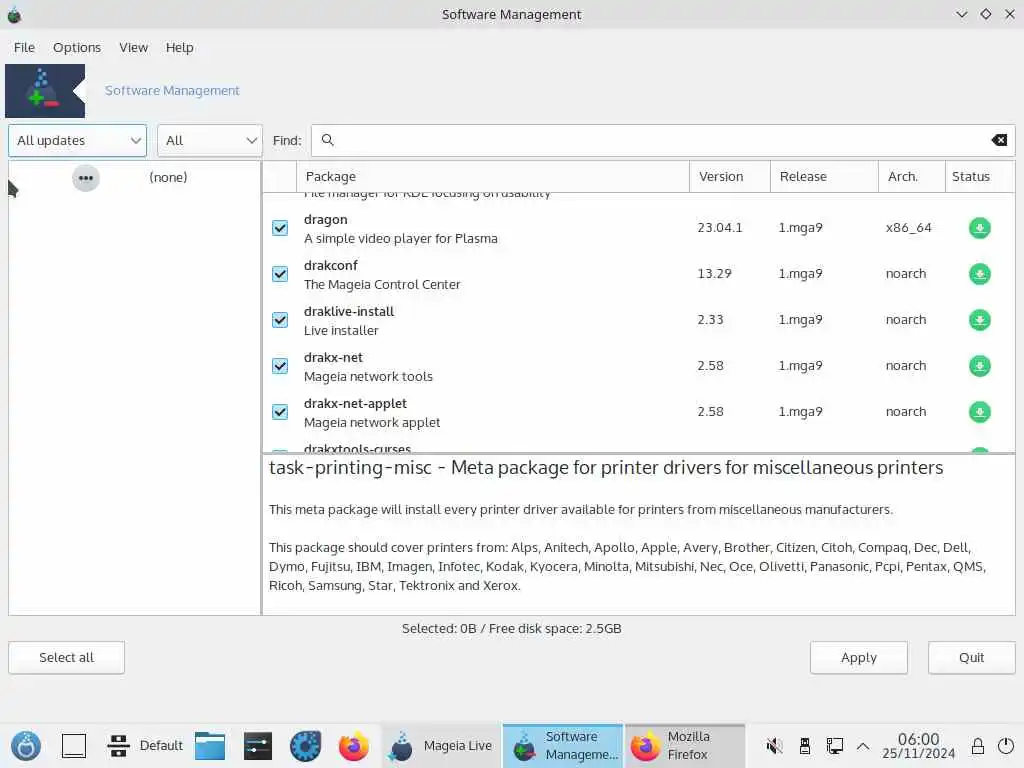Image resolution: width=1024 pixels, height=768 pixels.
Task: Uncheck the dragon package checkbox
Action: (280, 228)
